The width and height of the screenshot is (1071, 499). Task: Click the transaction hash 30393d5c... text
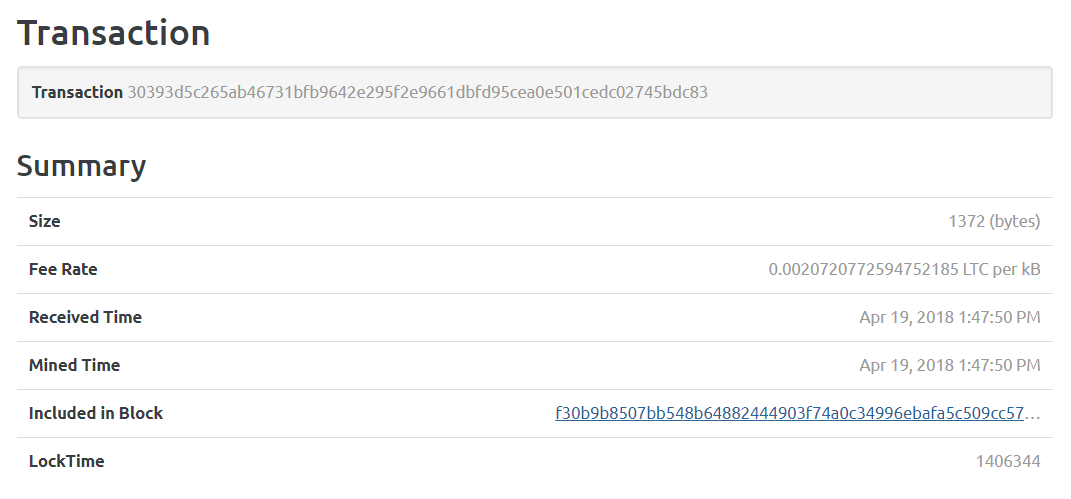(417, 92)
